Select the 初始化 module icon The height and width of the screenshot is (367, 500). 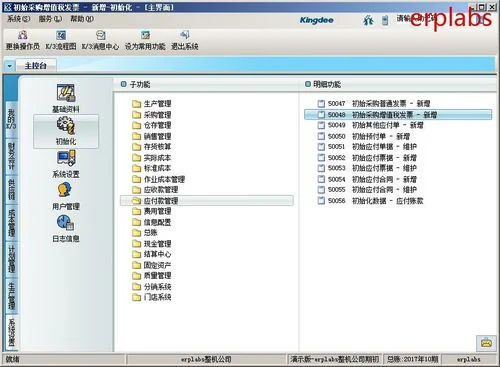click(66, 131)
